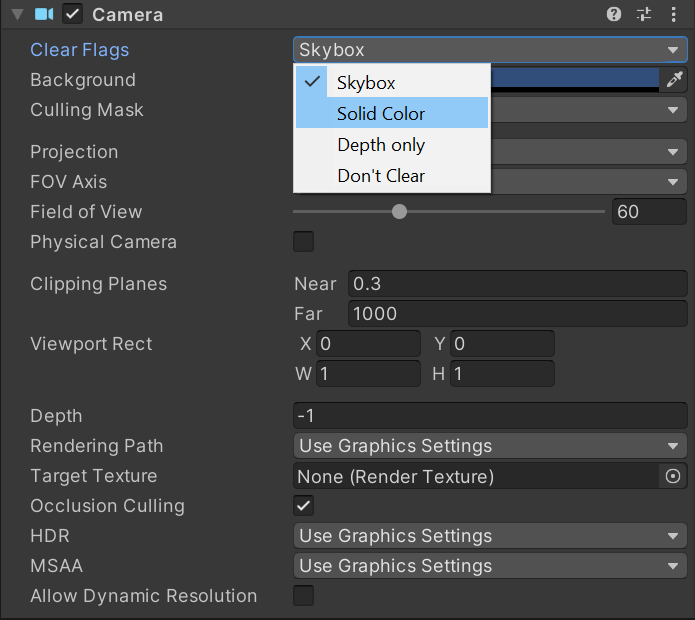Open the HDR dropdown
Image resolution: width=695 pixels, height=620 pixels.
pyautogui.click(x=490, y=536)
